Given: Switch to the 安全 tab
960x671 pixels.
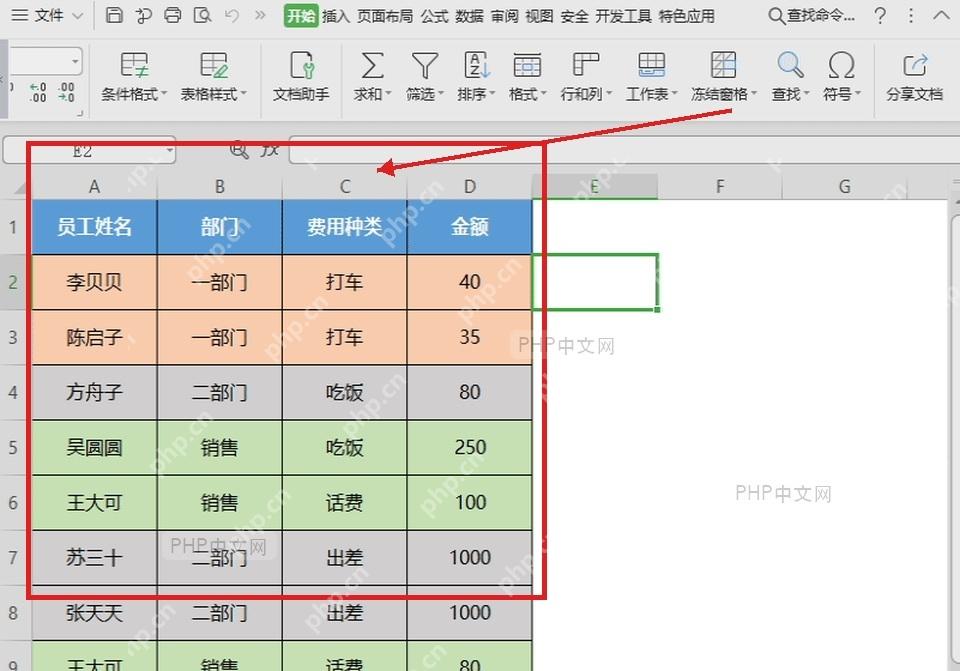Looking at the screenshot, I should [x=574, y=16].
